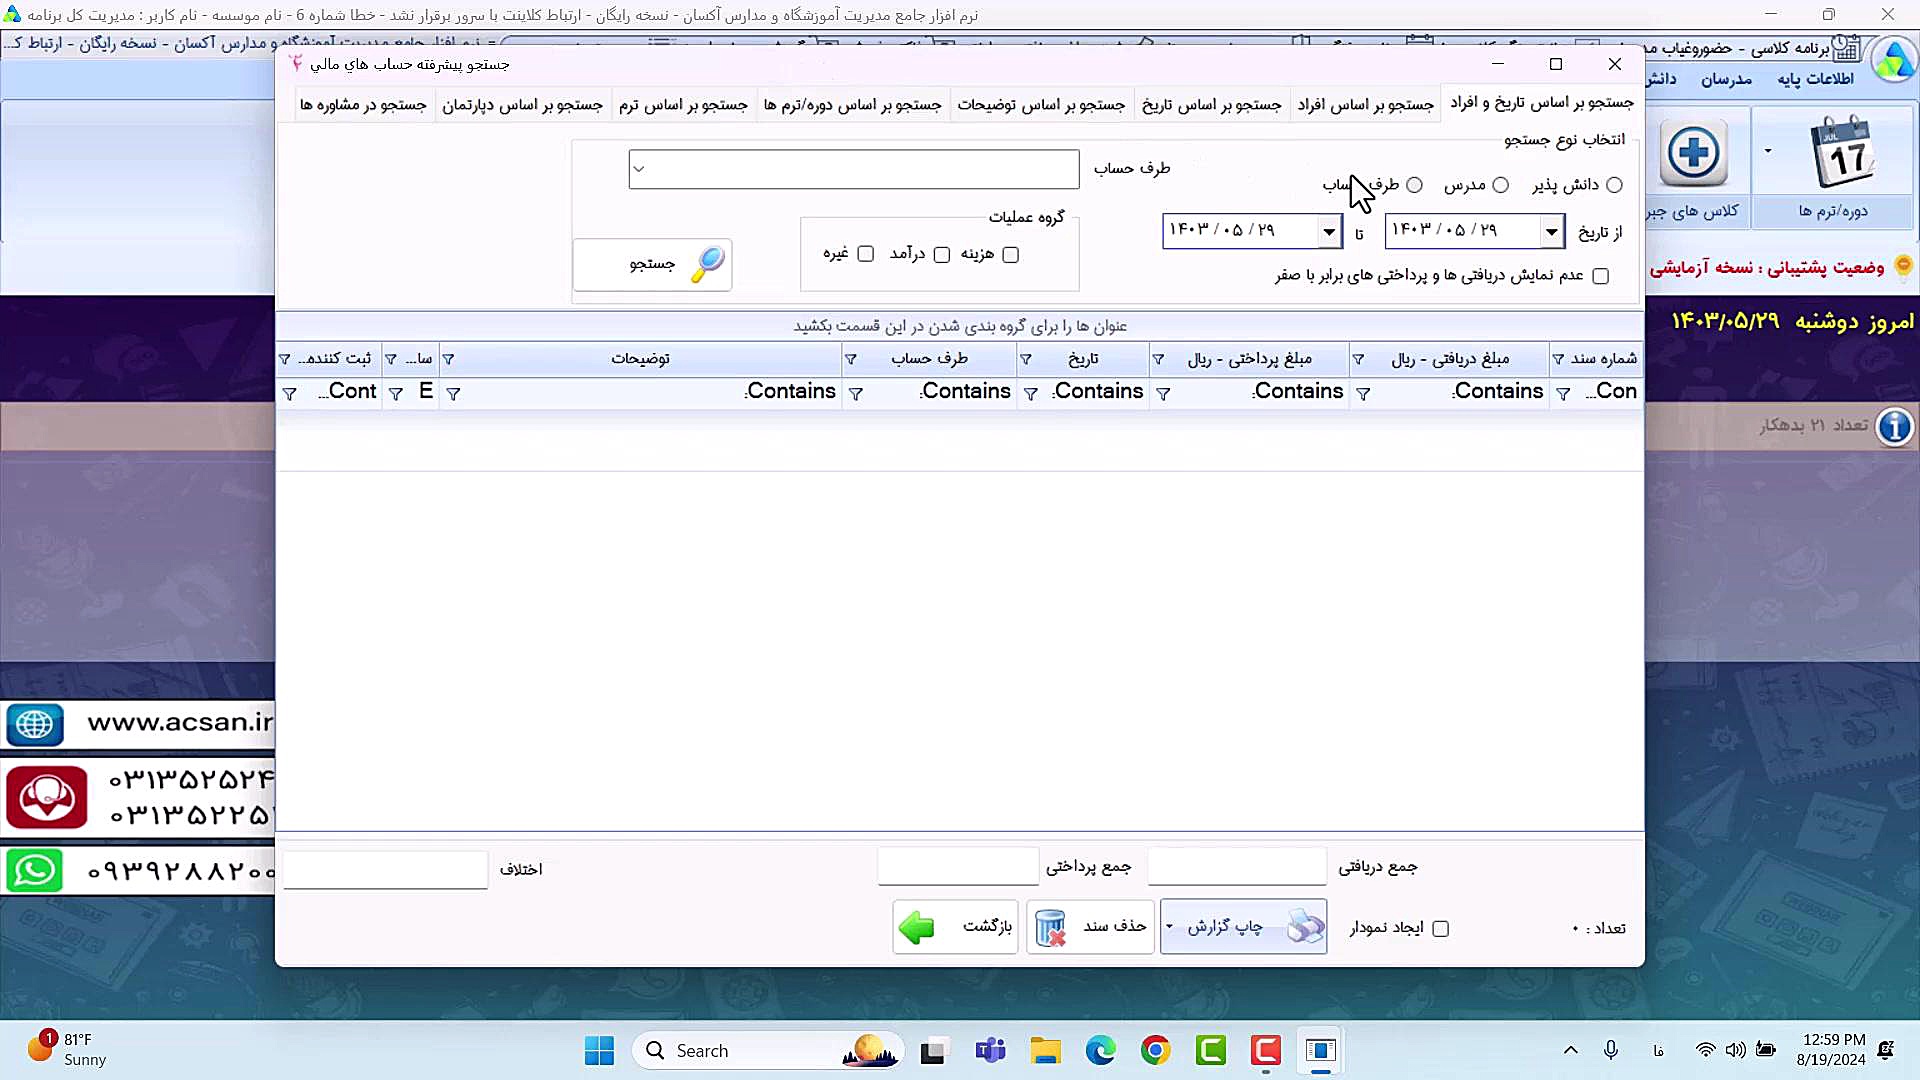Click filter icon in ثبت کننده column header
This screenshot has width=1920, height=1080.
(x=284, y=359)
